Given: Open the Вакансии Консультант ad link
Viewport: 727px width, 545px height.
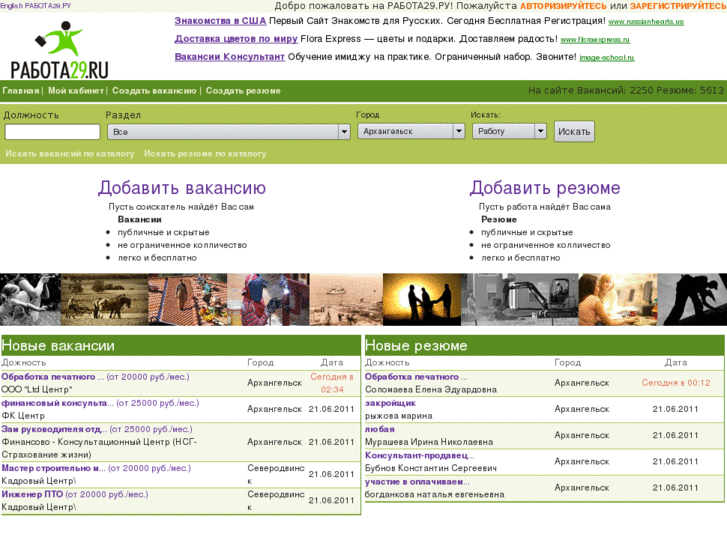Looking at the screenshot, I should click(230, 57).
